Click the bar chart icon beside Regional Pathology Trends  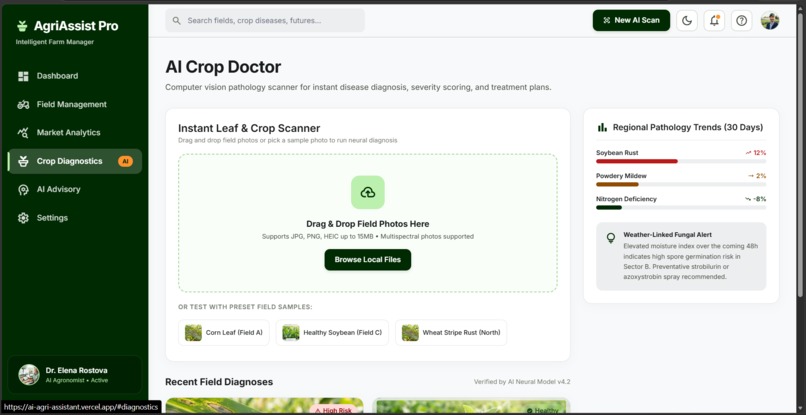(x=602, y=128)
